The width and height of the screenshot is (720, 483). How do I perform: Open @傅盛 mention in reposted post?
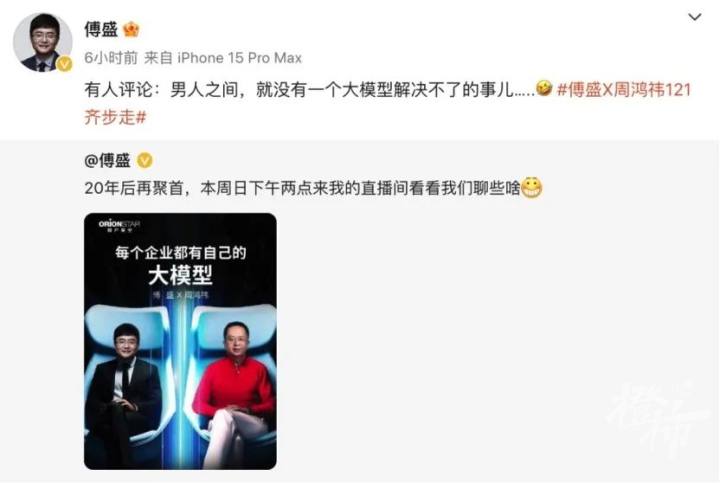(107, 161)
